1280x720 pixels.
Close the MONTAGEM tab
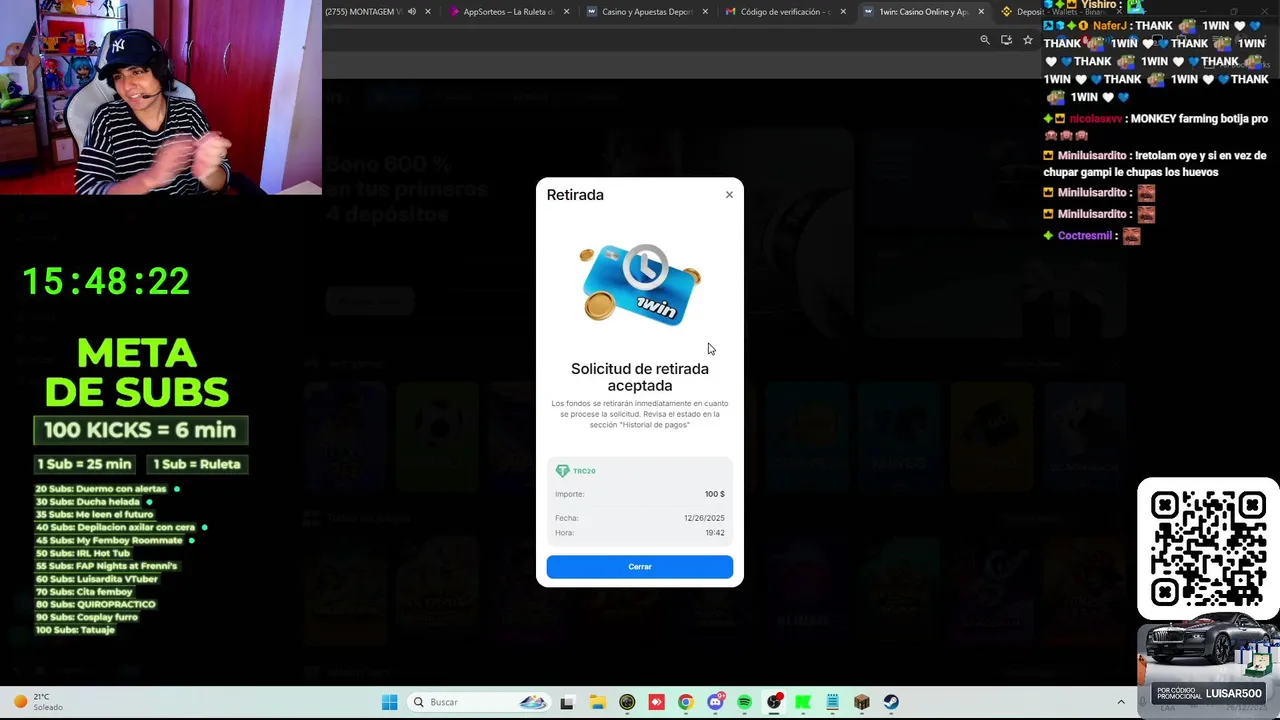428,12
